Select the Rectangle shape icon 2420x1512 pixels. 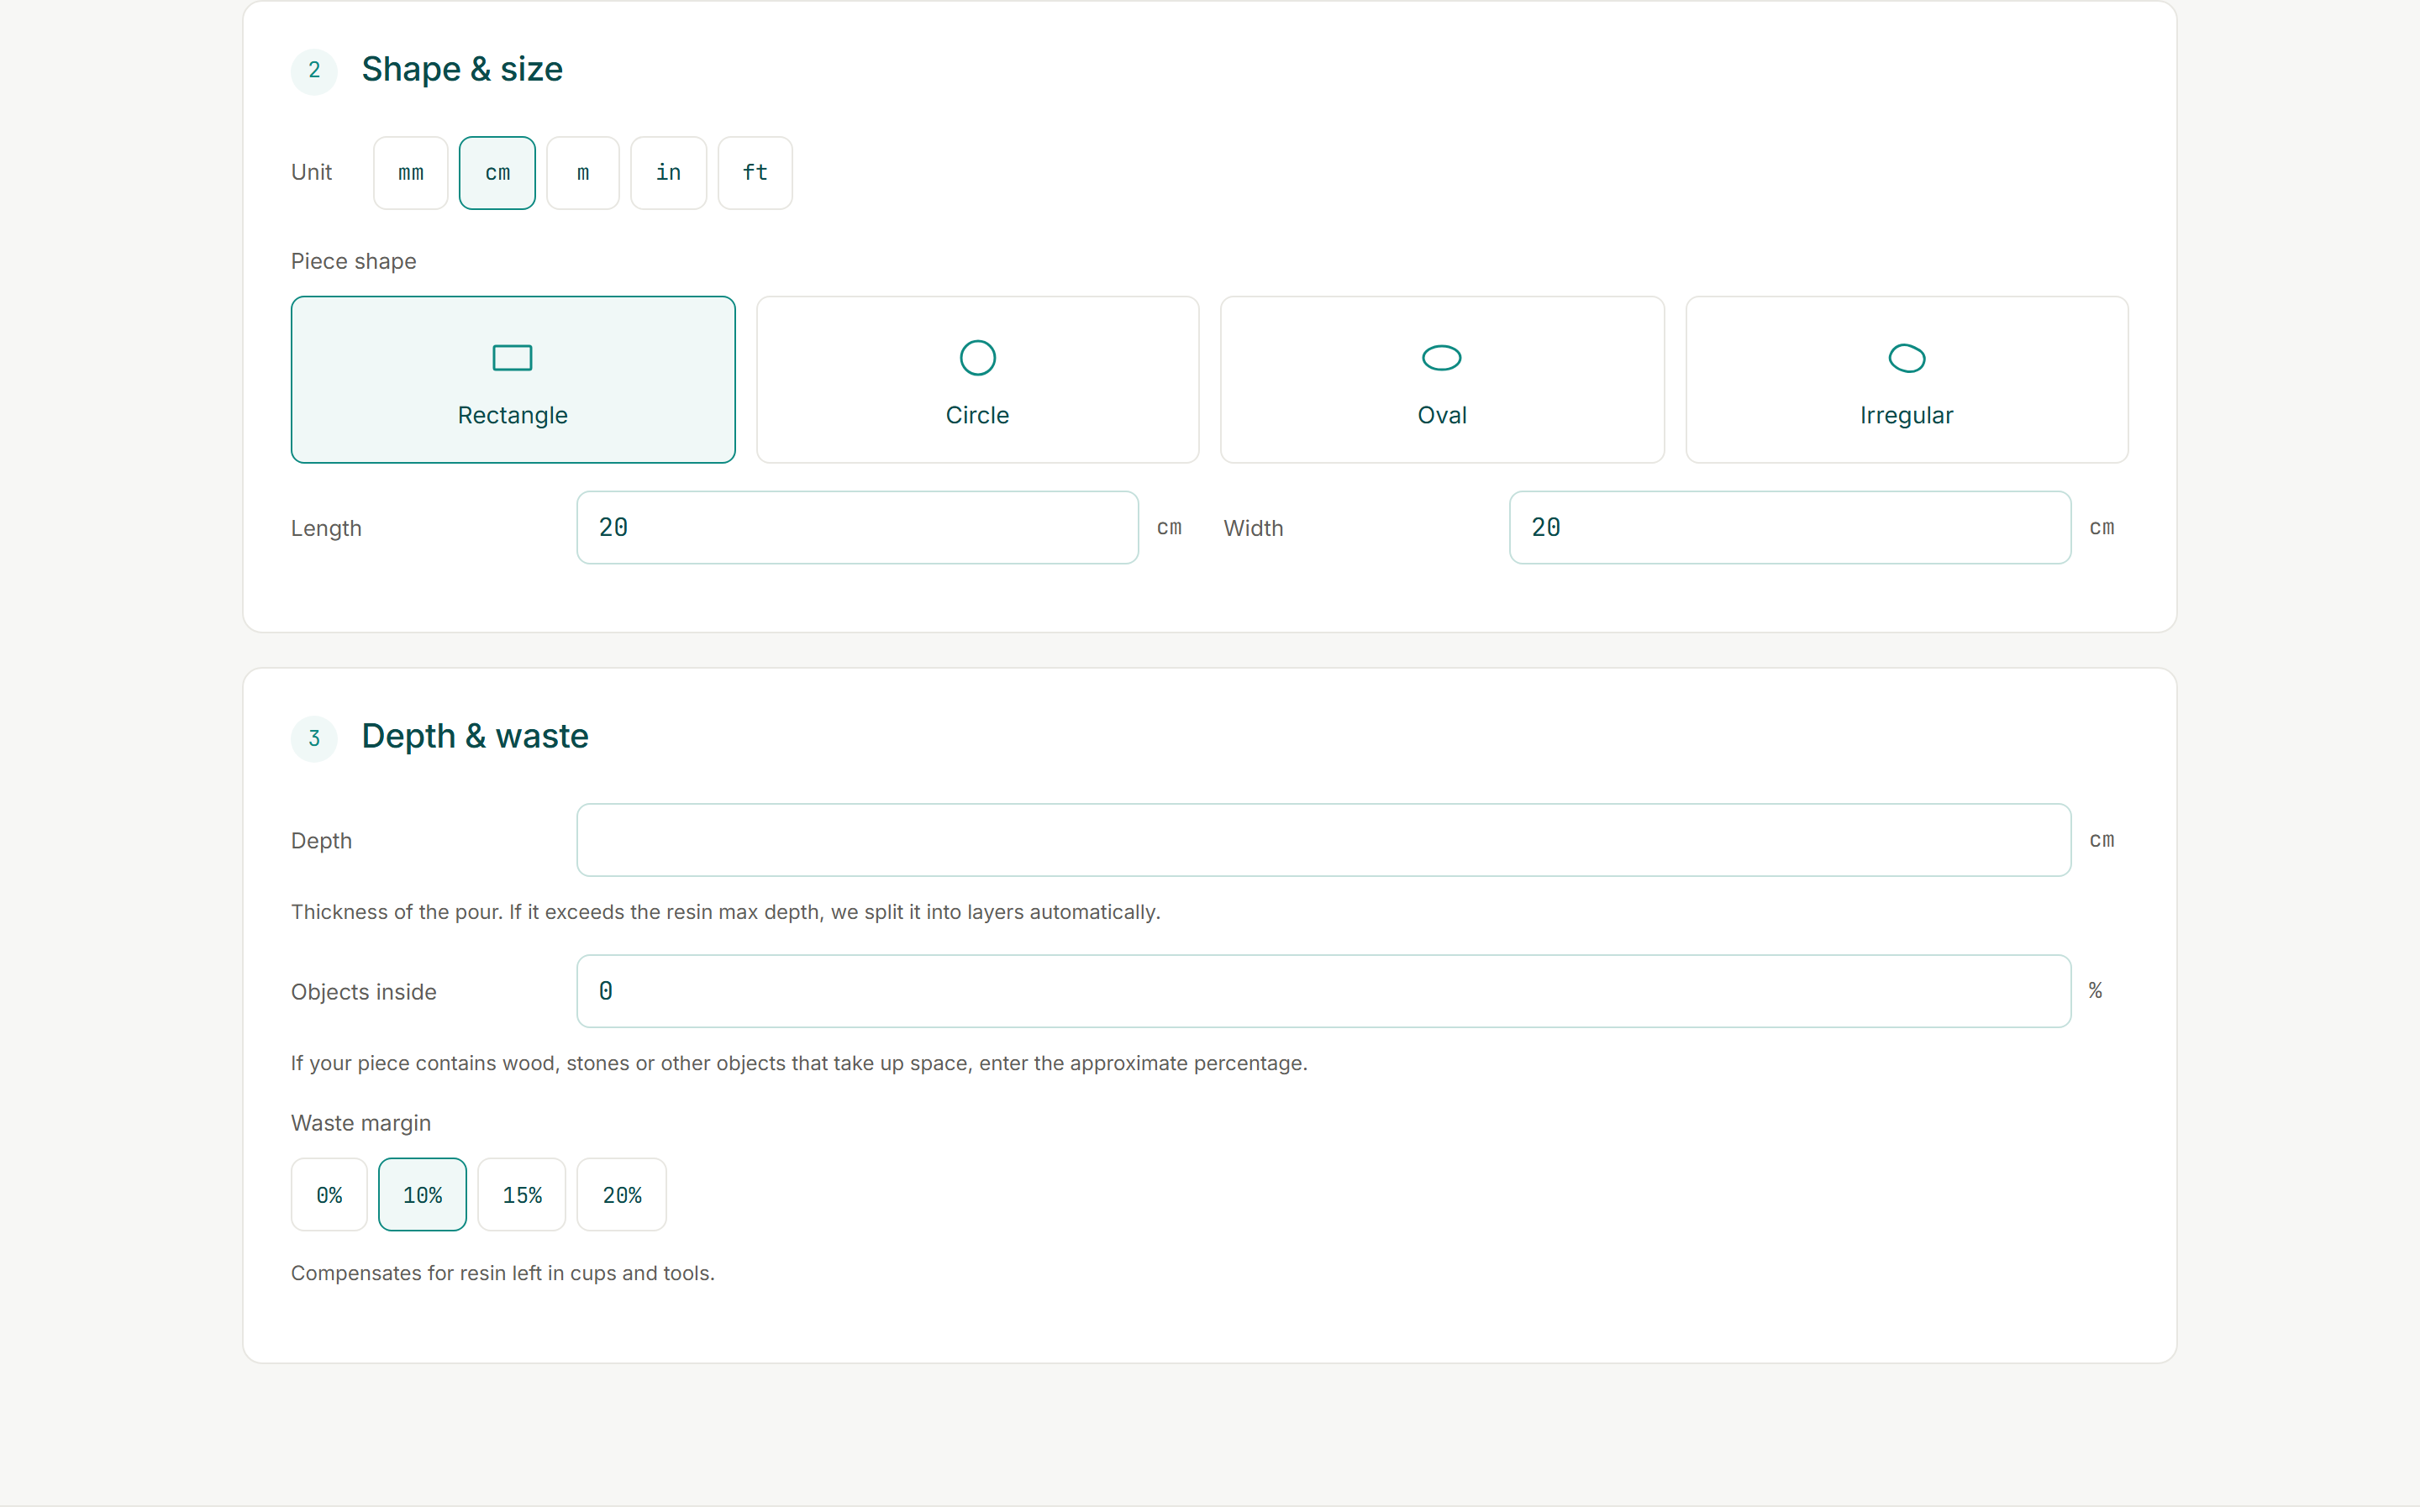point(512,358)
